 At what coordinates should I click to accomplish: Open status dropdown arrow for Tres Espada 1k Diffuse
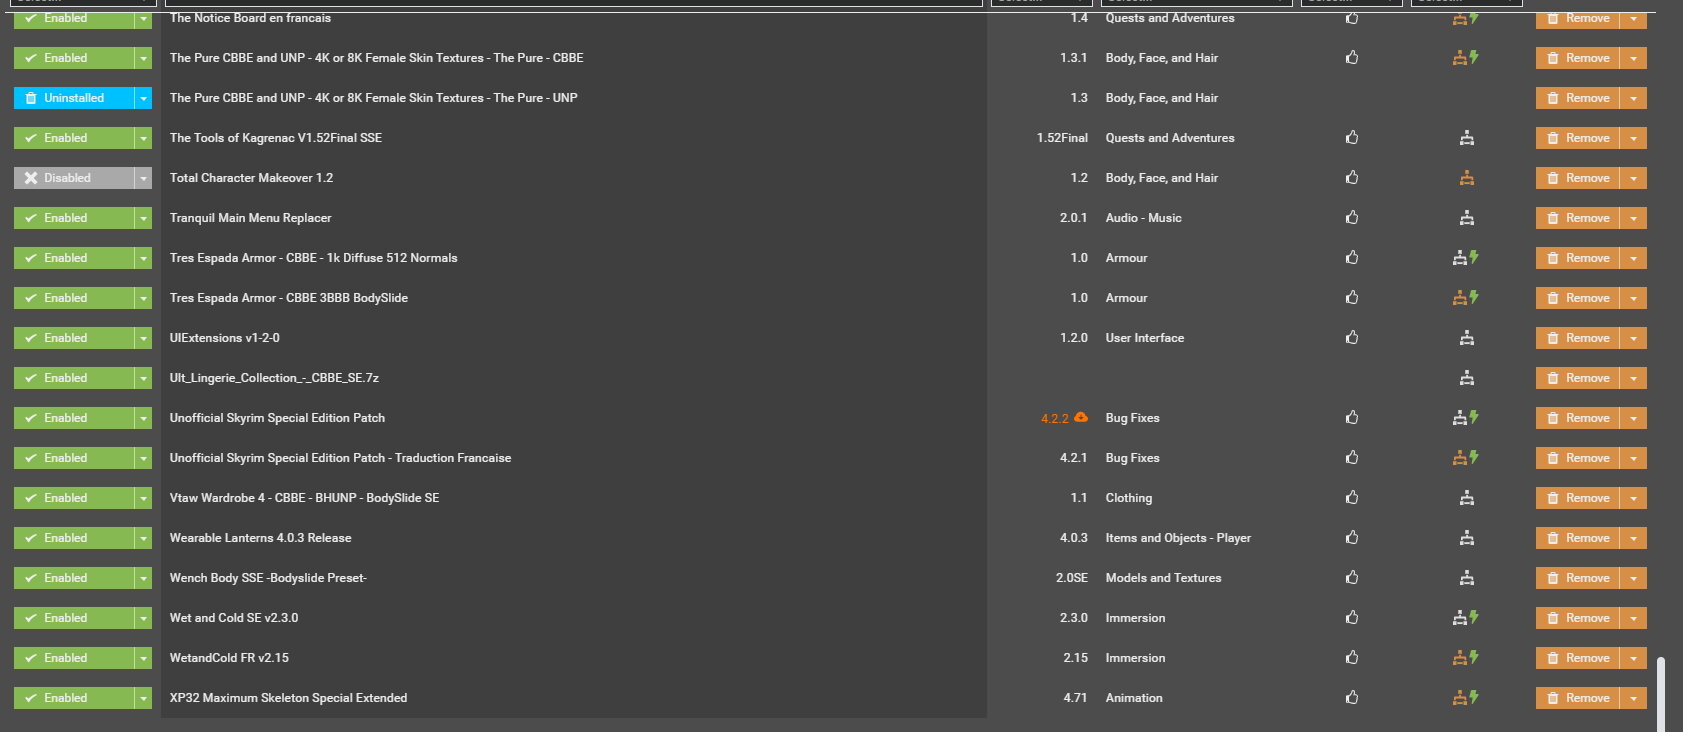point(143,258)
